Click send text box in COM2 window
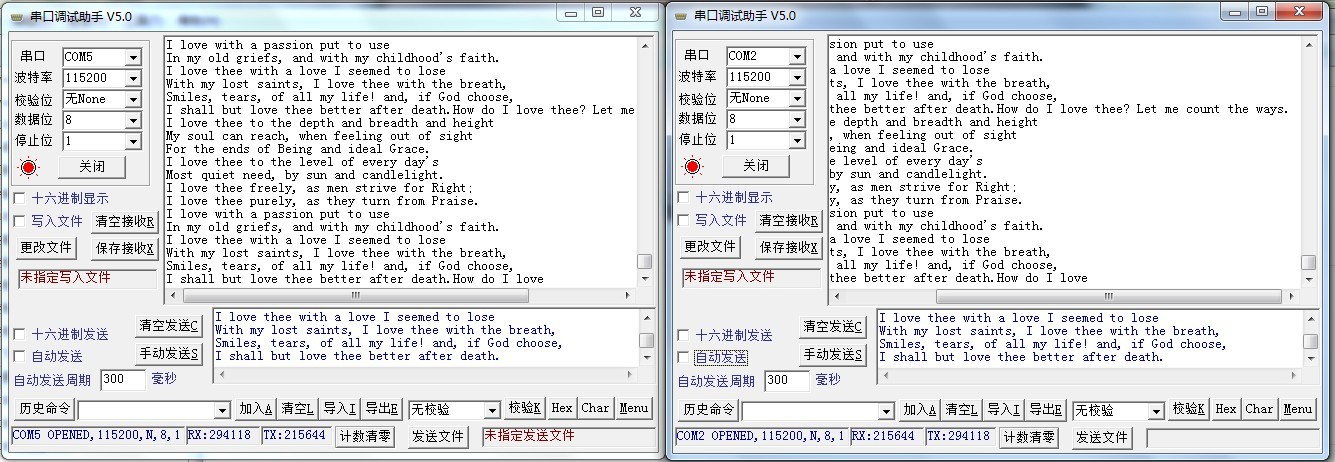The width and height of the screenshot is (1335, 462). [x=1088, y=338]
